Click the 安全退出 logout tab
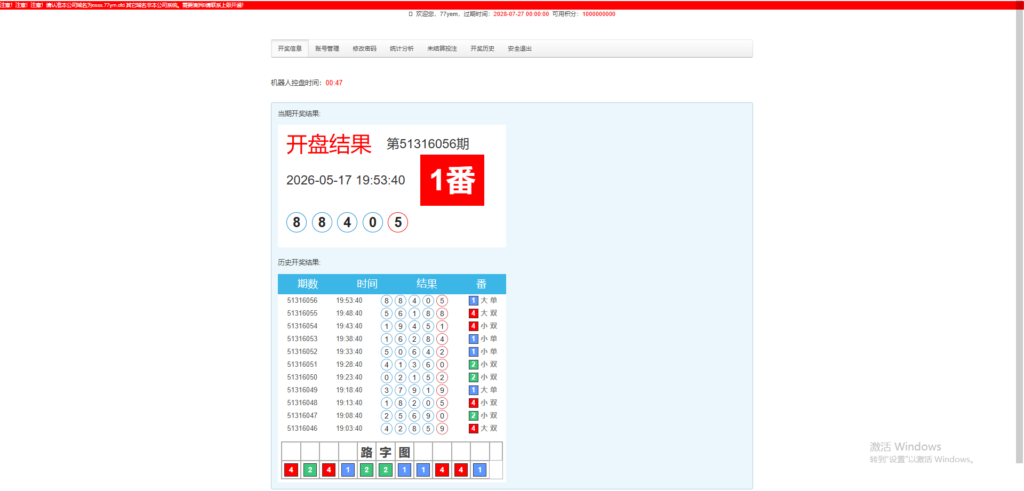This screenshot has height=491, width=1024. [520, 48]
